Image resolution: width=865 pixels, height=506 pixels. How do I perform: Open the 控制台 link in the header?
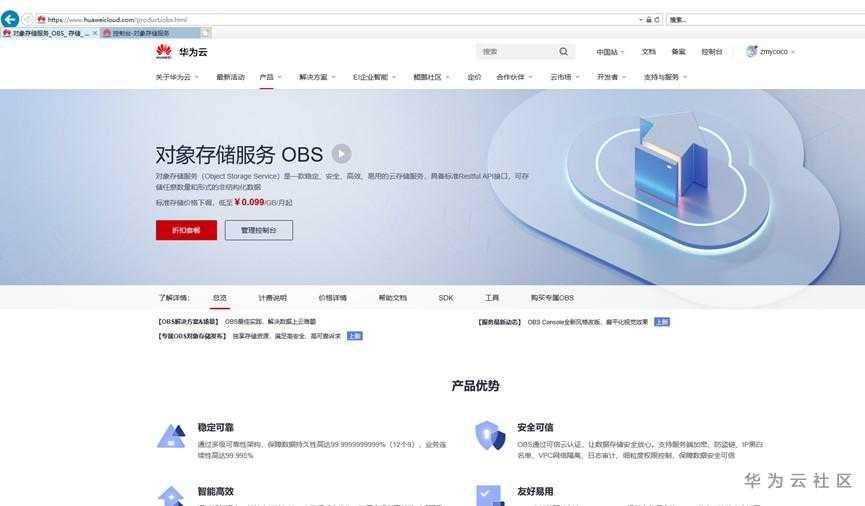(712, 52)
